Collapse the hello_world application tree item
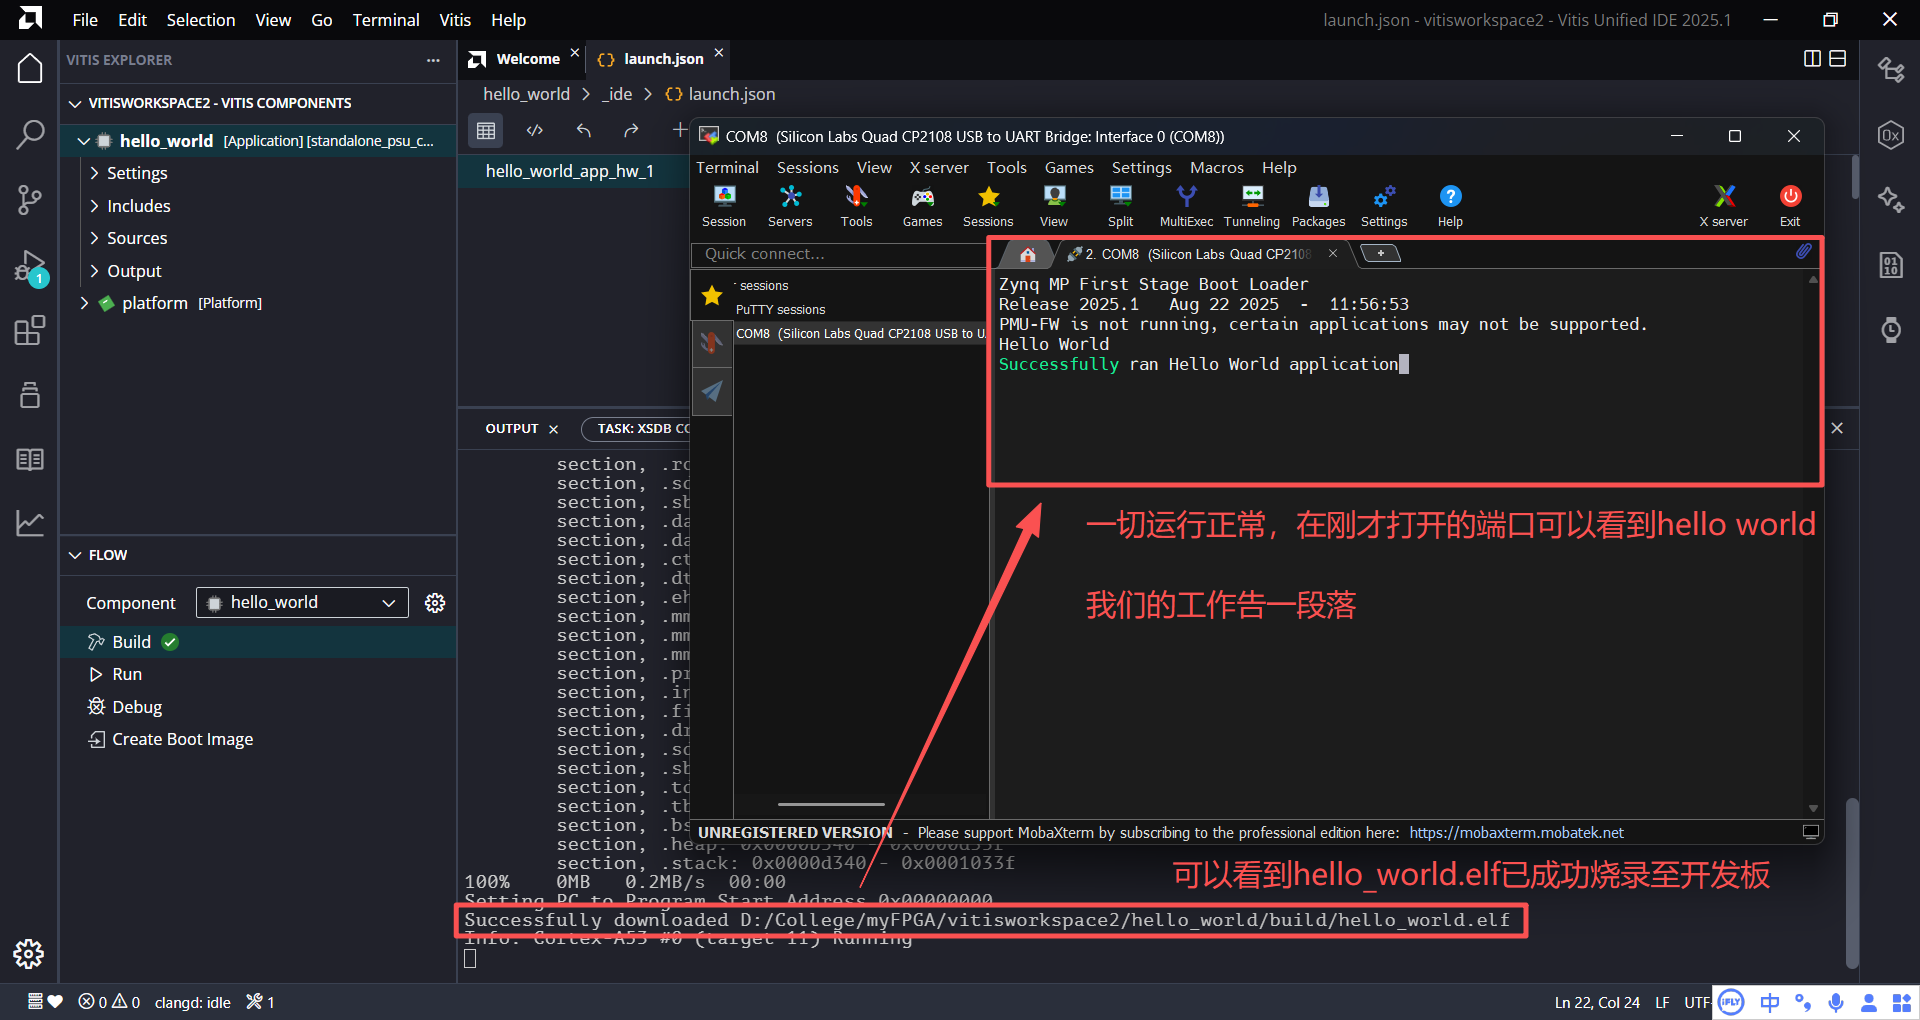Image resolution: width=1920 pixels, height=1020 pixels. [84, 140]
